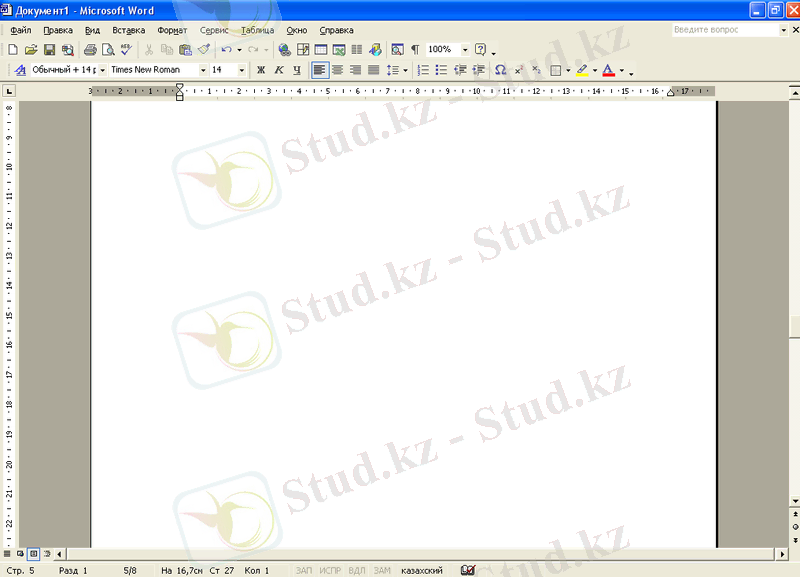Toggle numbered list formatting
Screen dimensions: 800x577
pyautogui.click(x=423, y=70)
